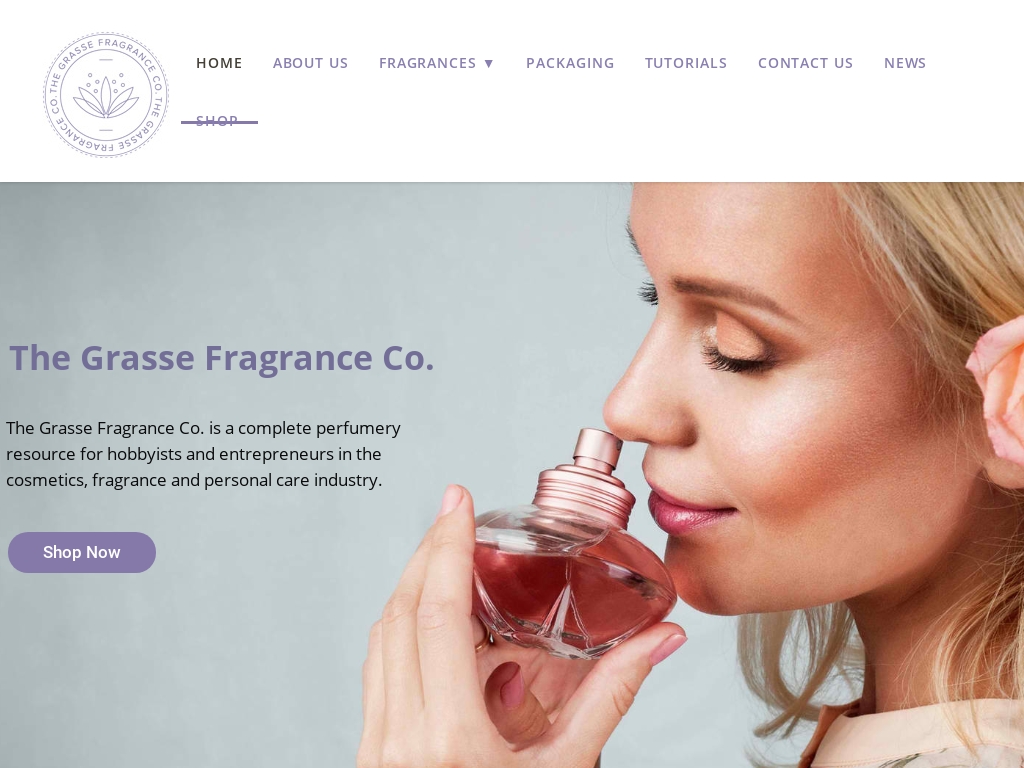Open the Tutorials page
Screen dimensions: 1024x768
click(x=686, y=63)
